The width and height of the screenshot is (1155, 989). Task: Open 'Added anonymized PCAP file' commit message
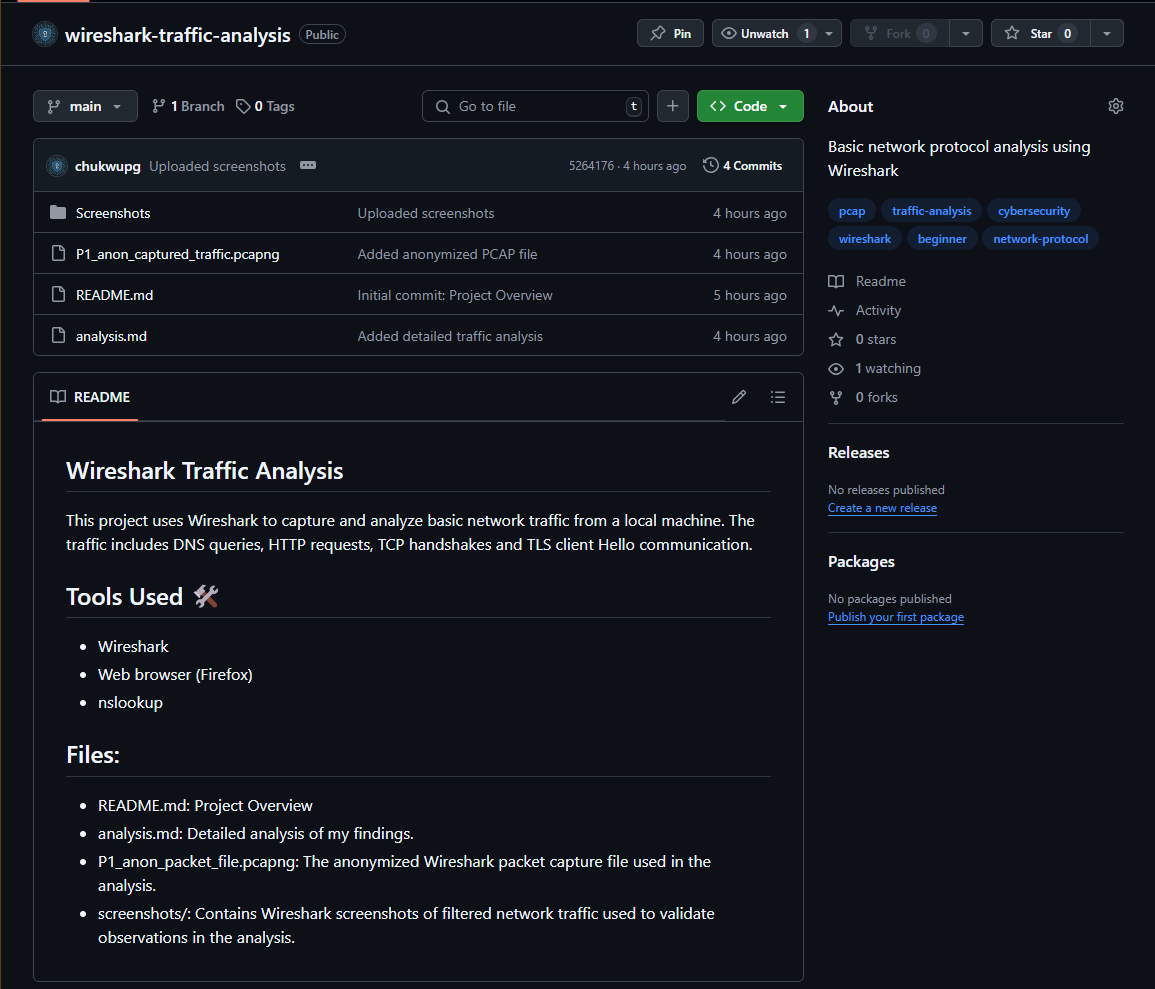tap(447, 254)
